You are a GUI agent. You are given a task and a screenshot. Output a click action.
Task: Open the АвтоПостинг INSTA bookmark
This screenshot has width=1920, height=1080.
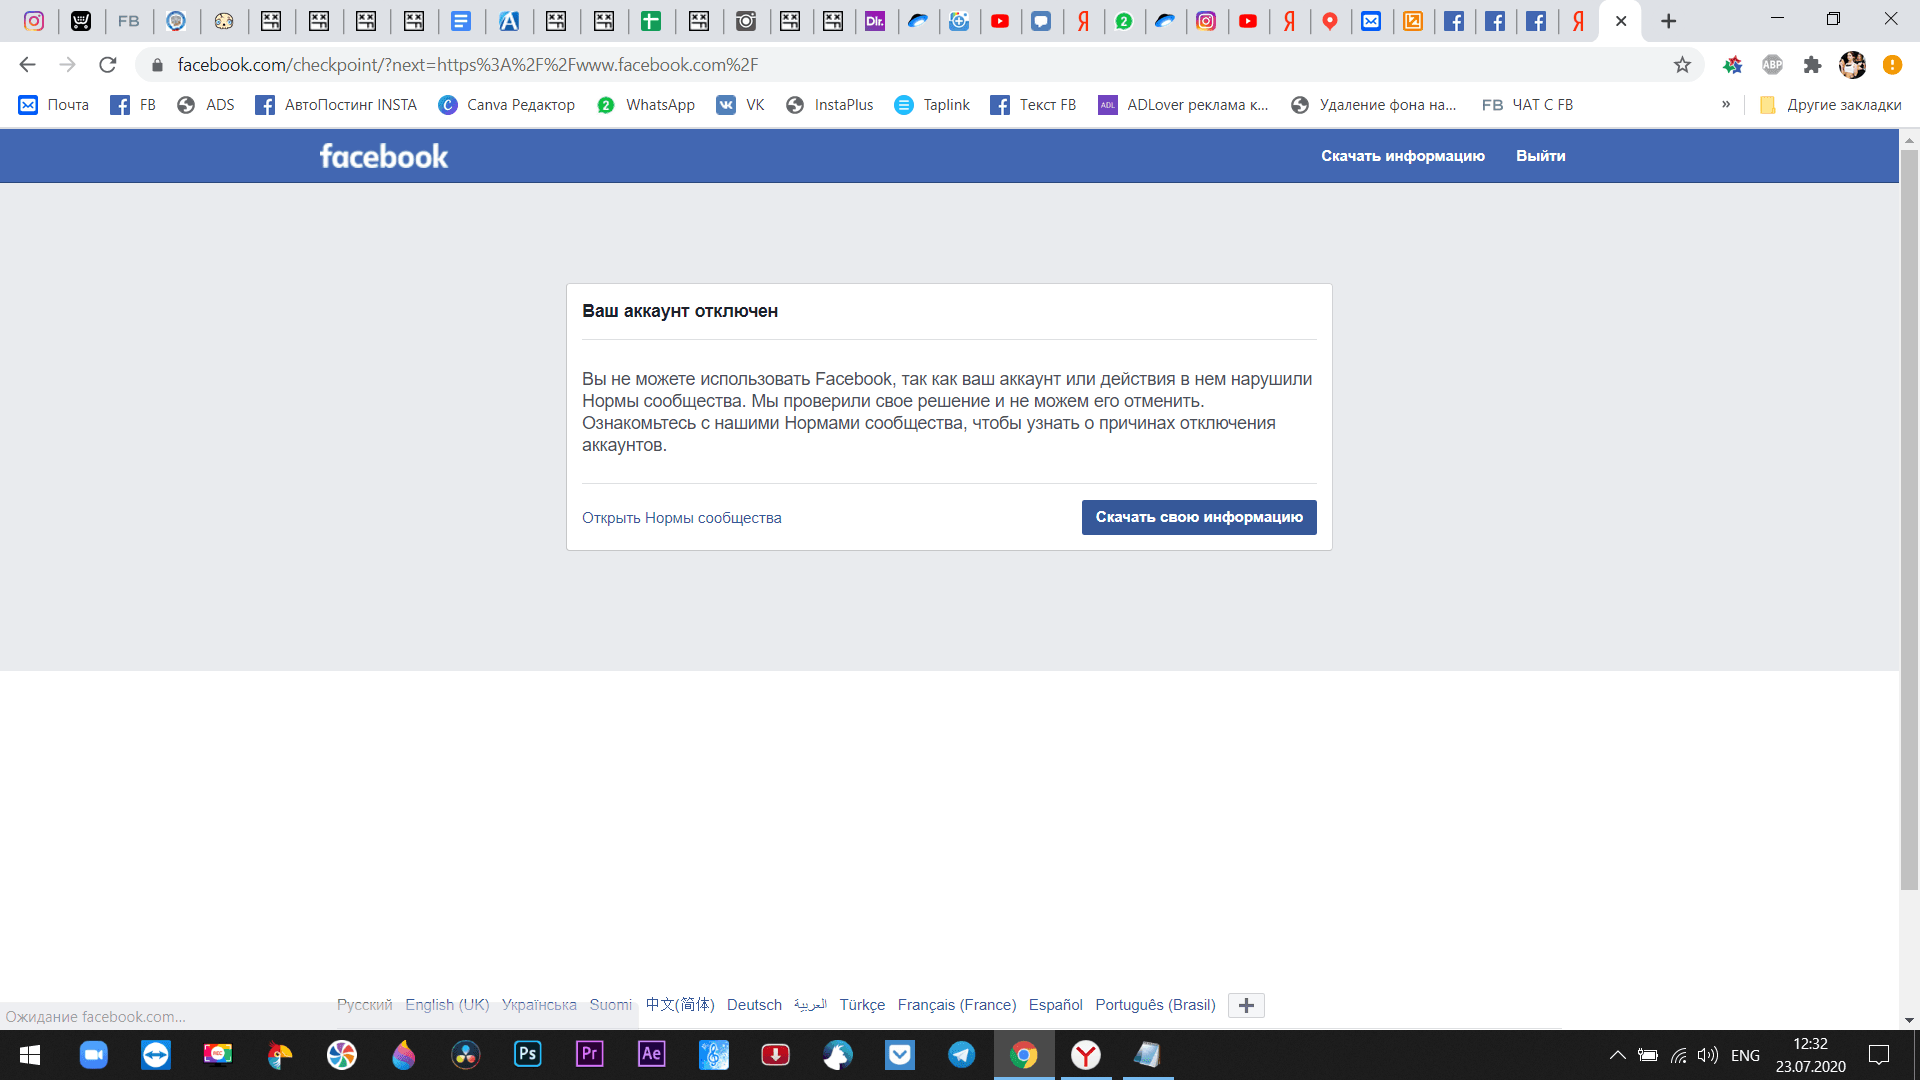tap(336, 105)
